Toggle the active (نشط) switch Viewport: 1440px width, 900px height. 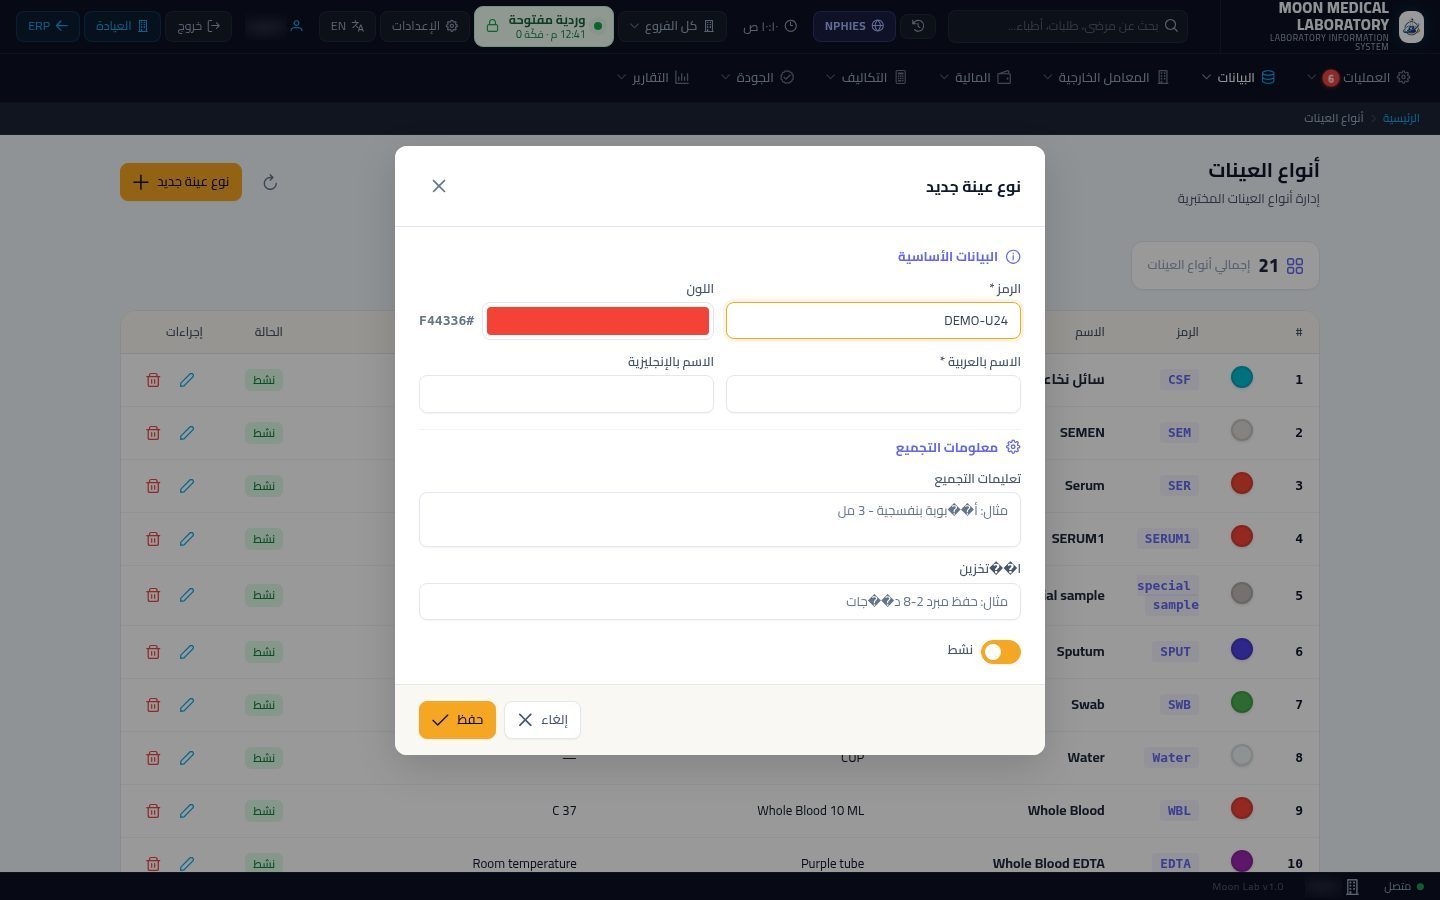pos(1001,652)
